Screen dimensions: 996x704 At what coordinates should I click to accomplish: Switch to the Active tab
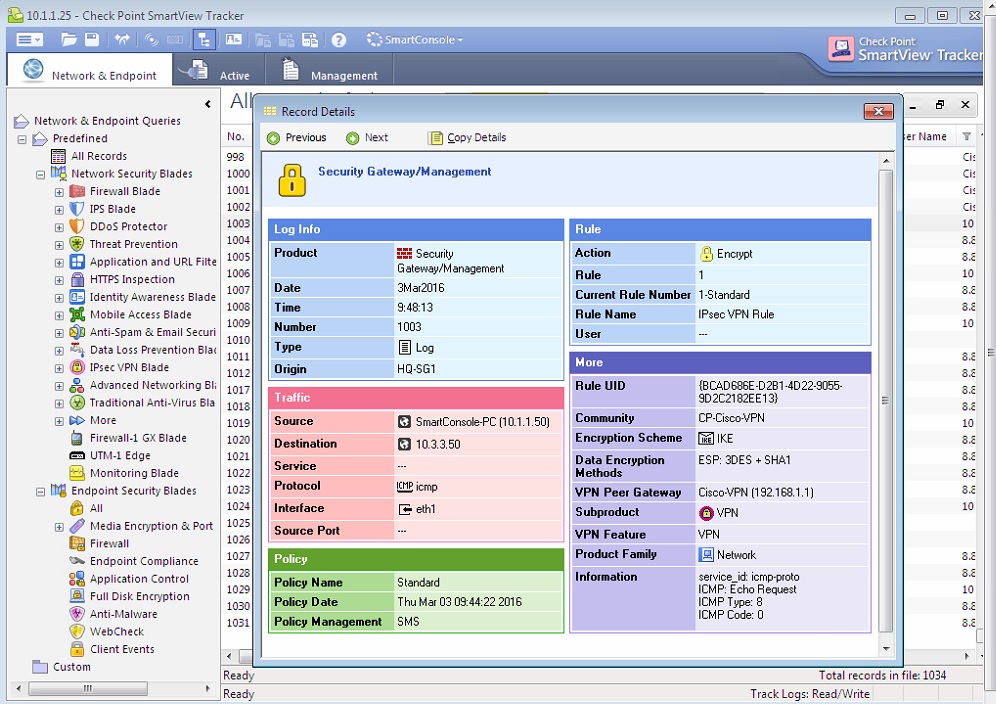click(x=217, y=70)
